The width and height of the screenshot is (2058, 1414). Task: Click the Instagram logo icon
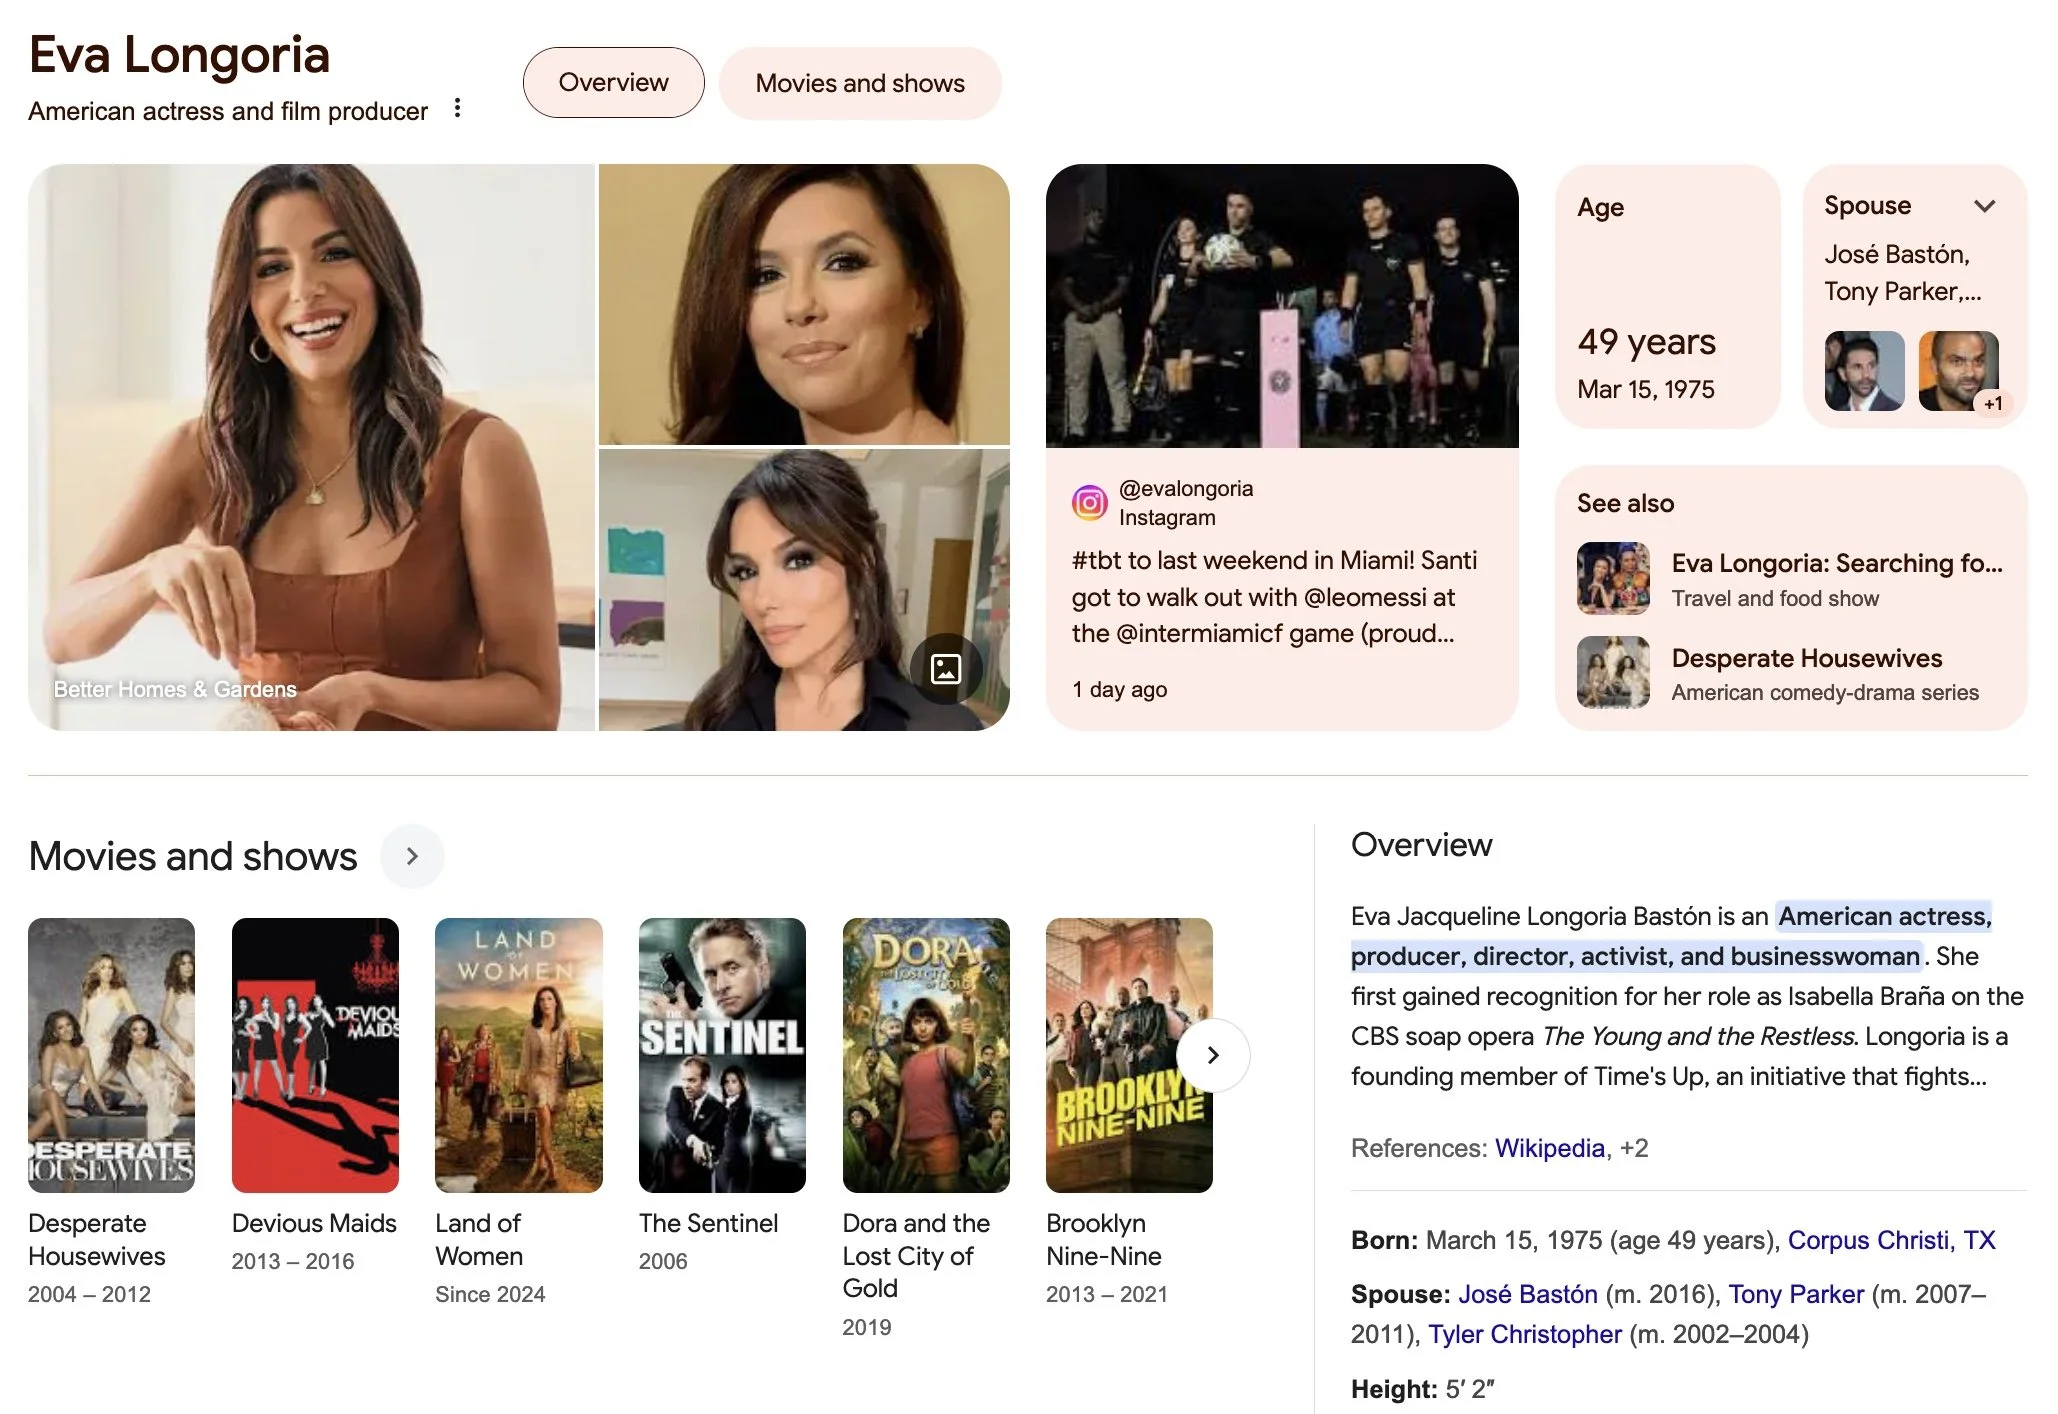pyautogui.click(x=1089, y=502)
